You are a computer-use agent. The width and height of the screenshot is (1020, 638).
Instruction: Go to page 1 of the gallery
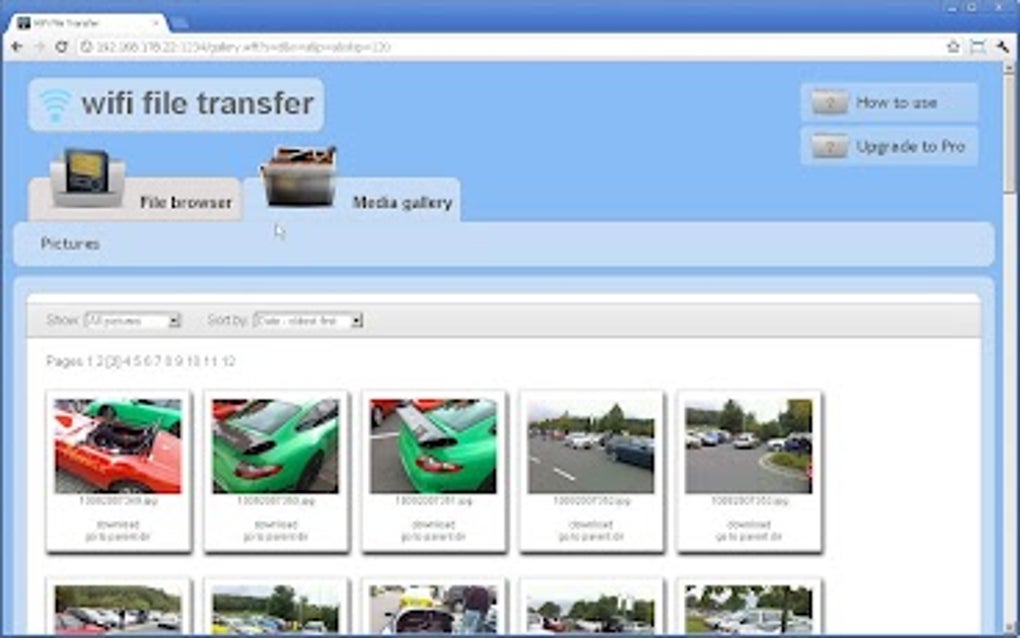(x=90, y=362)
